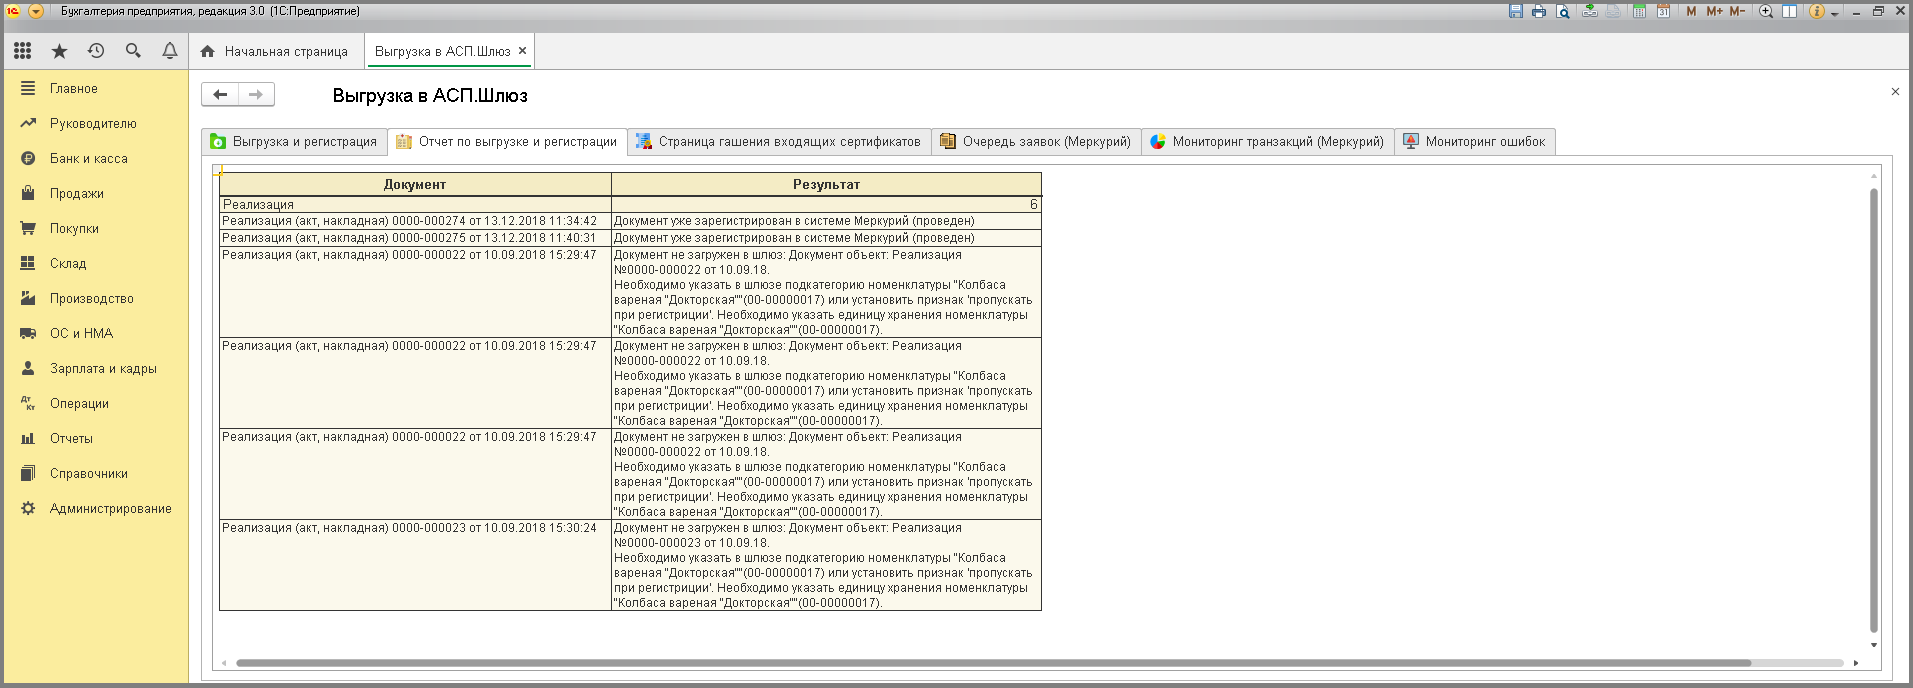Click the M memory button

point(1691,11)
